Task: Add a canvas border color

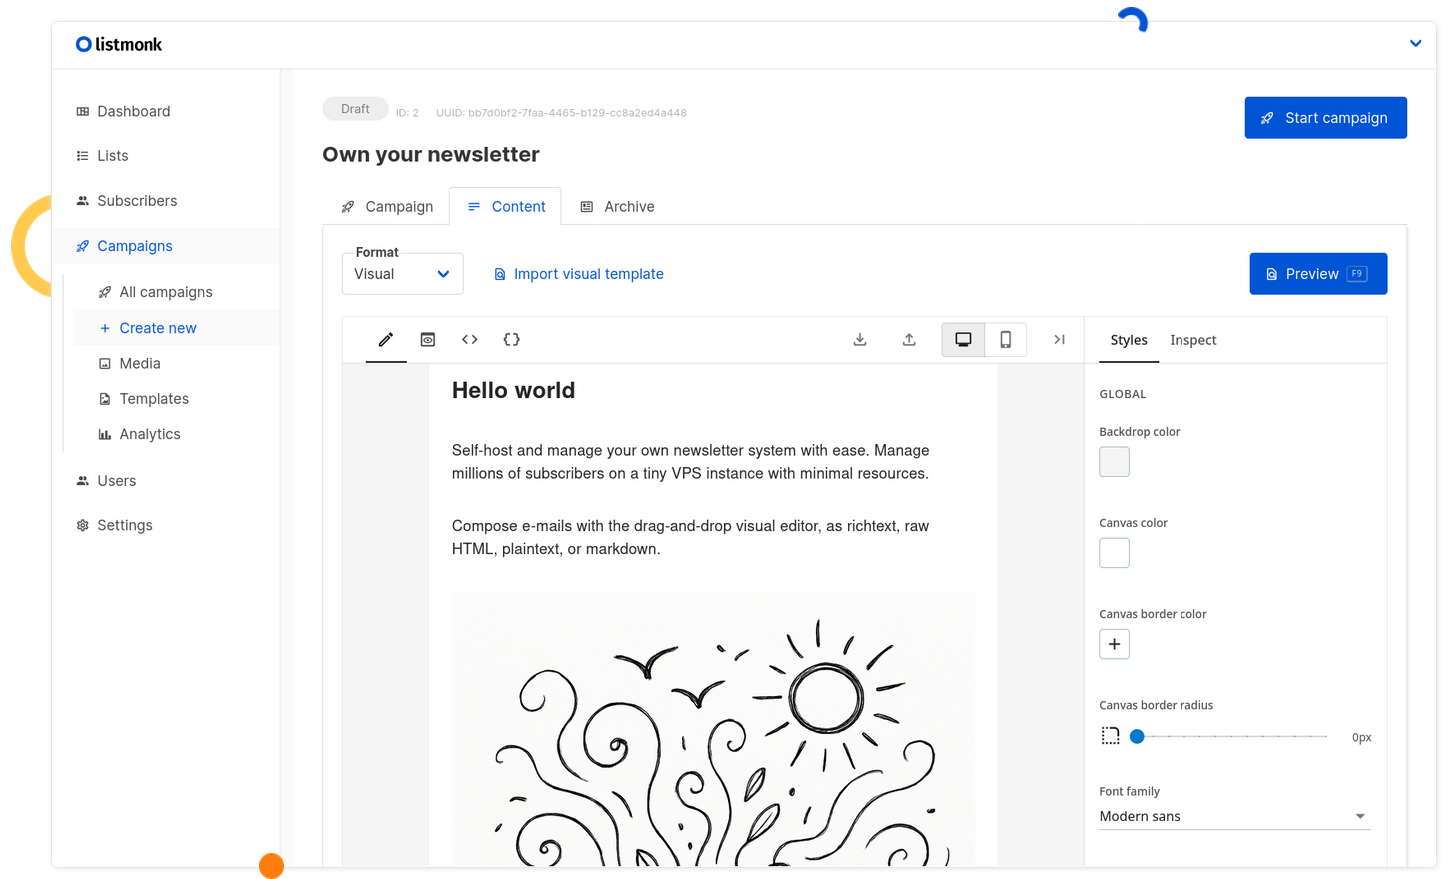Action: pyautogui.click(x=1114, y=644)
